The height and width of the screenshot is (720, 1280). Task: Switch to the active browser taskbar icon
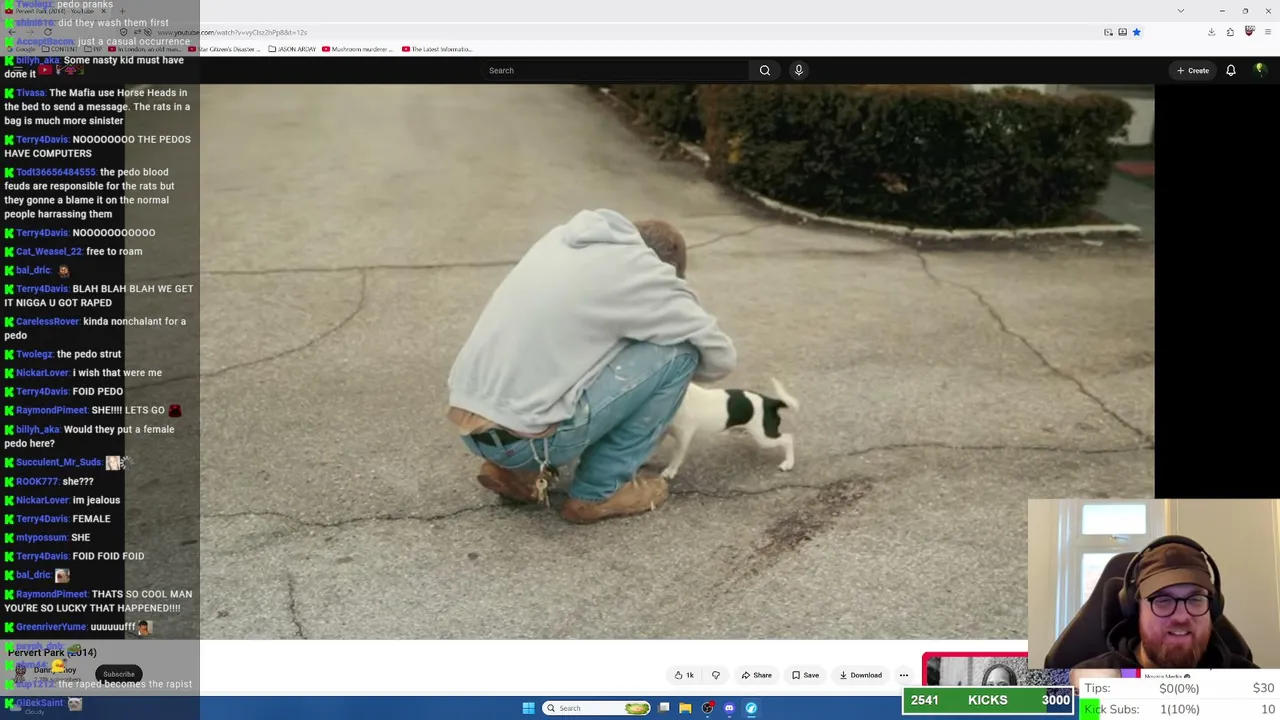coord(751,708)
